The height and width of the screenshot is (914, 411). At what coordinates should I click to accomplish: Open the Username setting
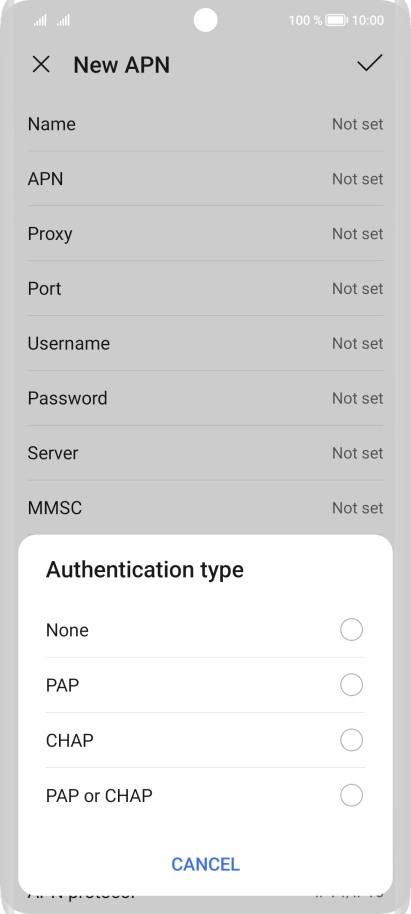(205, 343)
